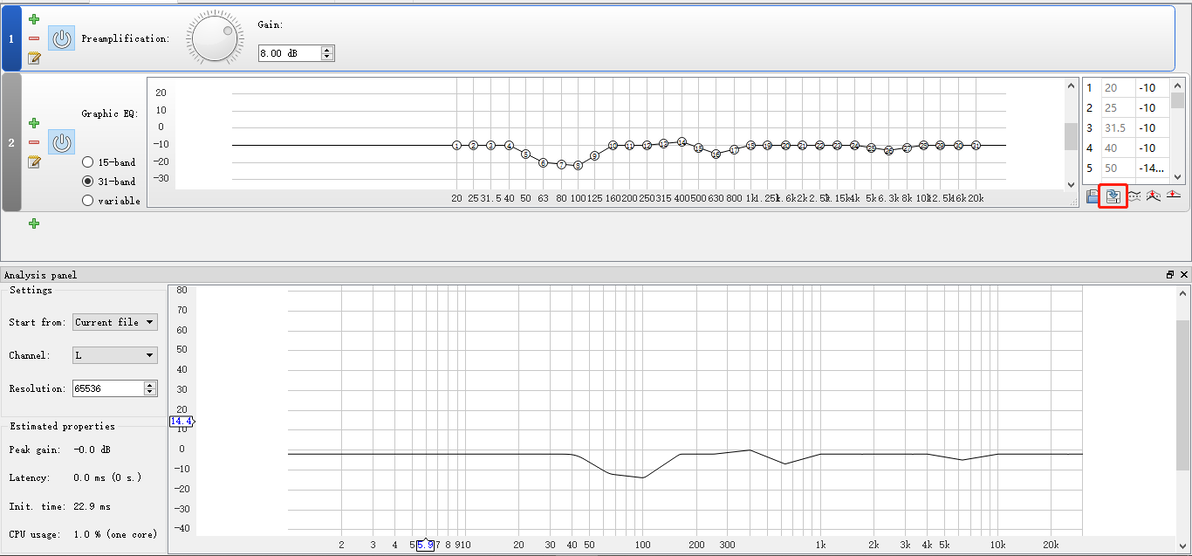Click the band table scroll-down arrow
Screen dimensions: 1192x556
tap(1178, 178)
